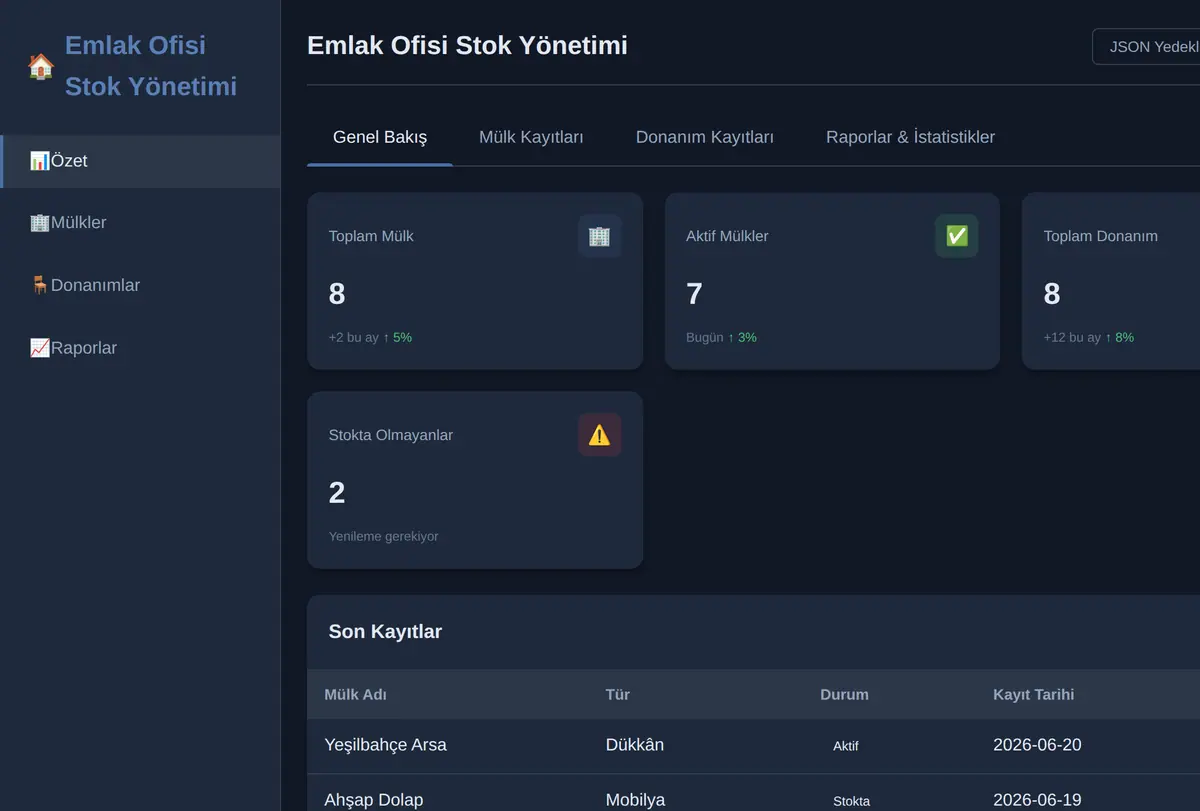Switch to the Genel Bakış tab
Screen dimensions: 1200x811
coord(380,137)
